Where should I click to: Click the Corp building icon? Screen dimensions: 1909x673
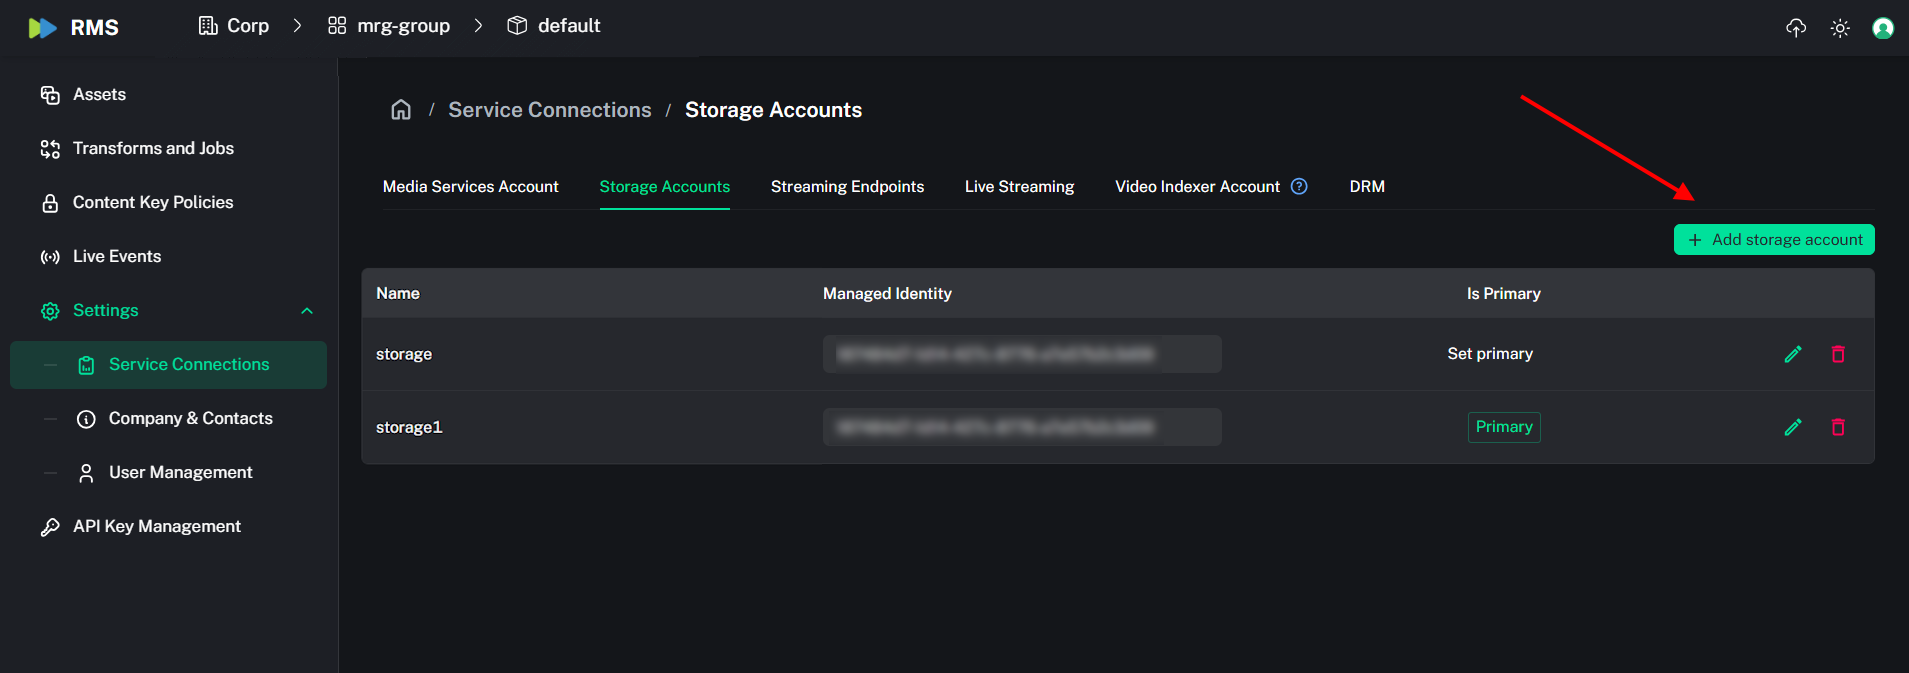pos(208,26)
